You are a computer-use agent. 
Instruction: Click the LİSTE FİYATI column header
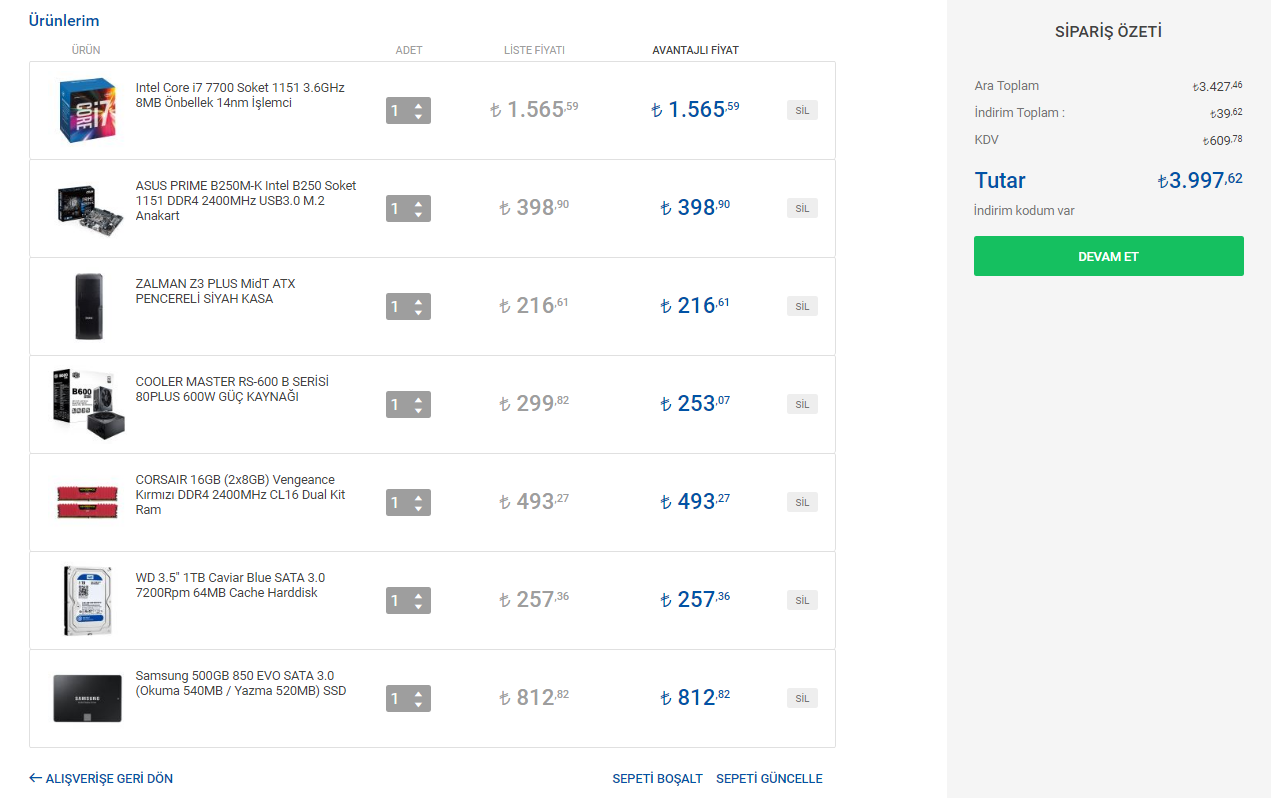pos(534,50)
